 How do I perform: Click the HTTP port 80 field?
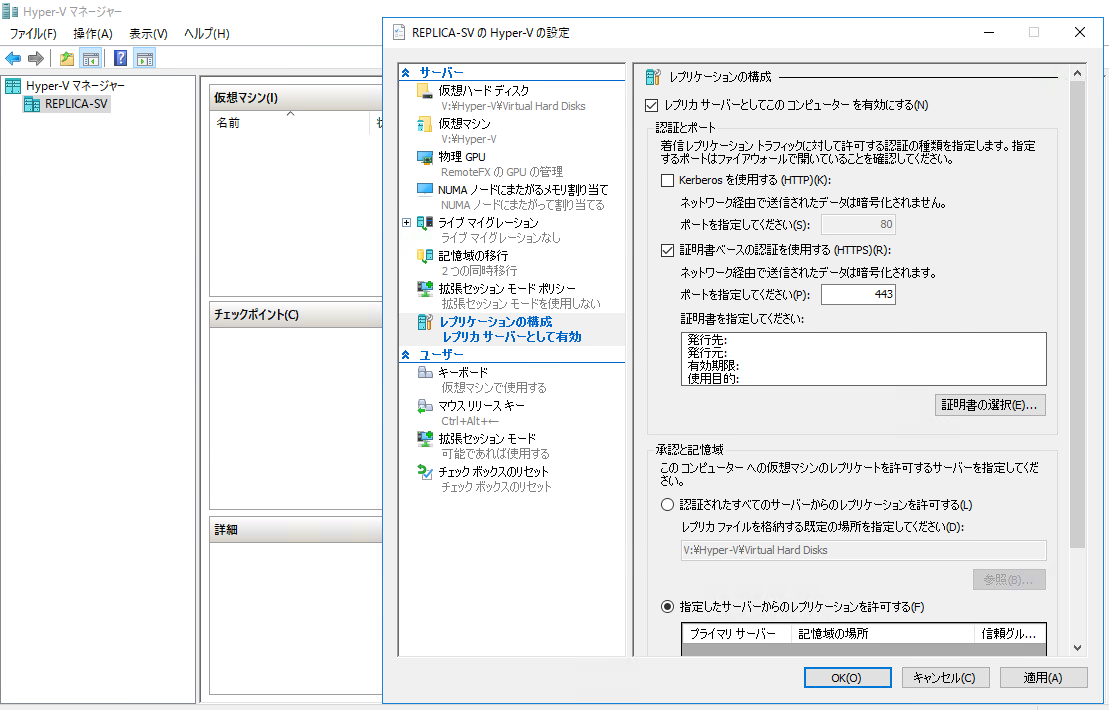click(858, 224)
